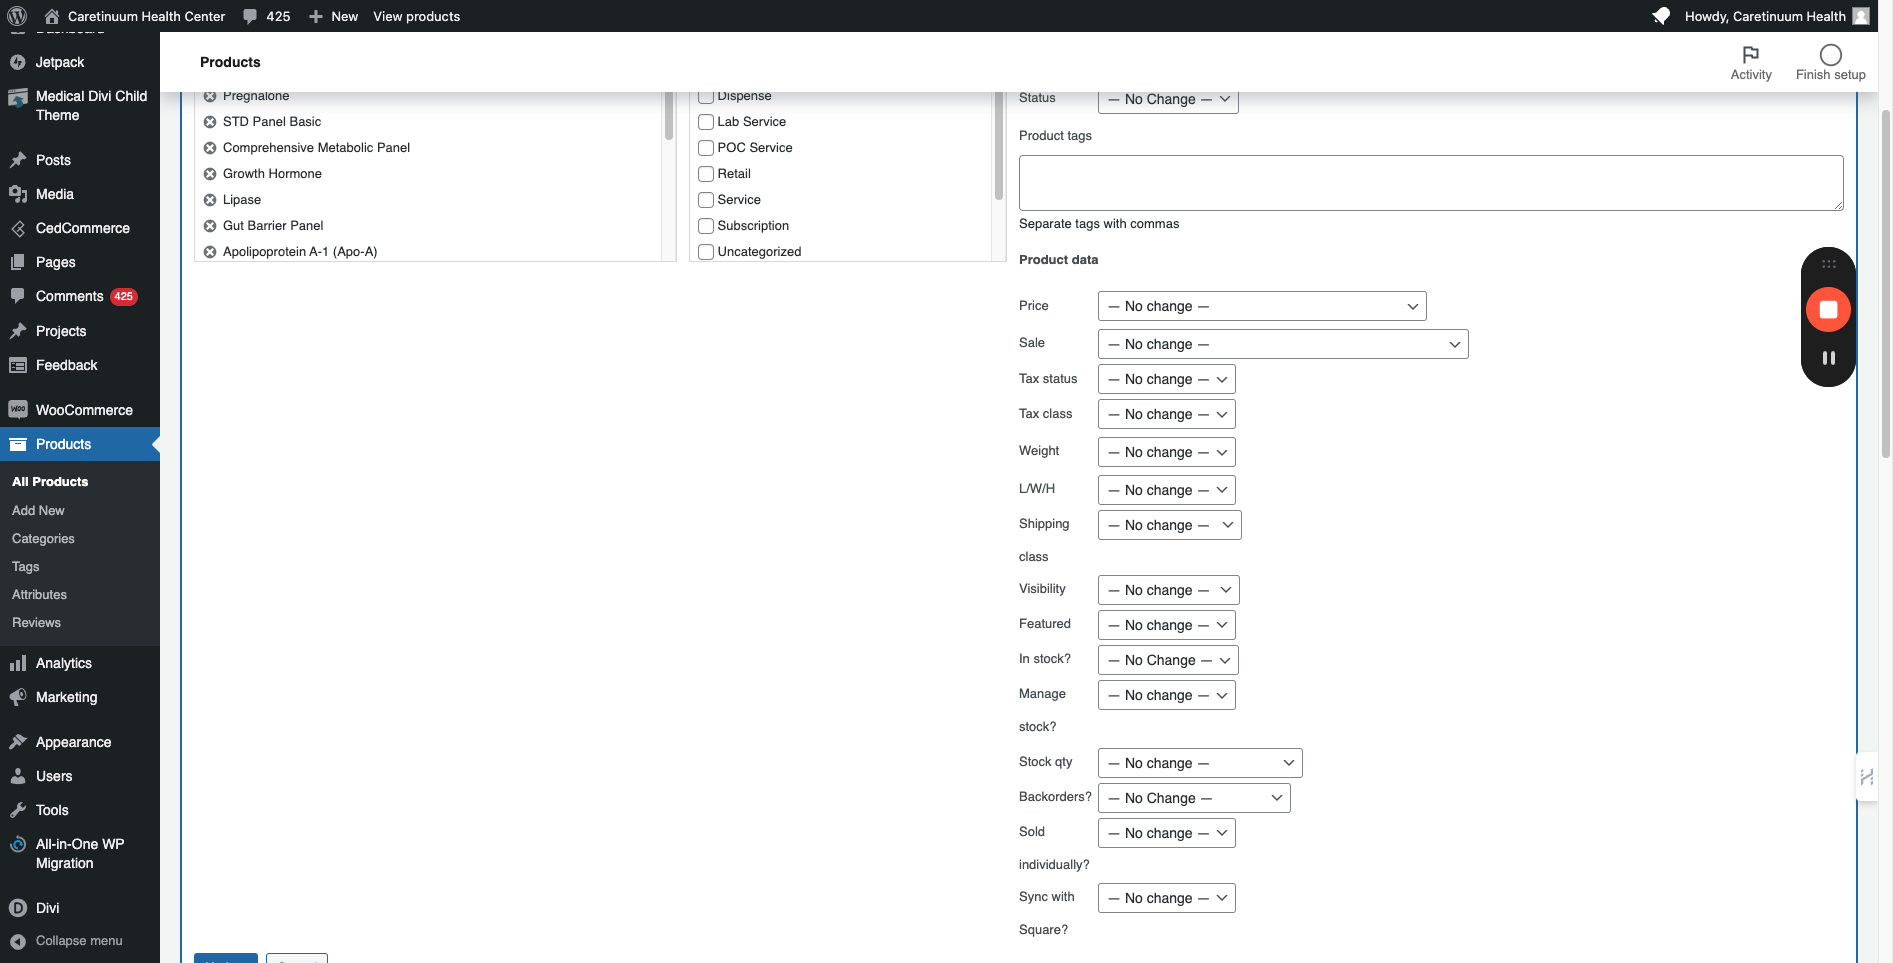Check the POC Service category

click(706, 148)
